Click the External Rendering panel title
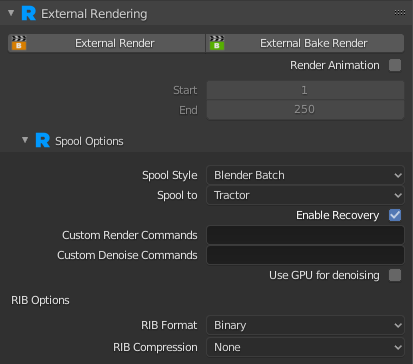Image resolution: width=413 pixels, height=364 pixels. (94, 14)
